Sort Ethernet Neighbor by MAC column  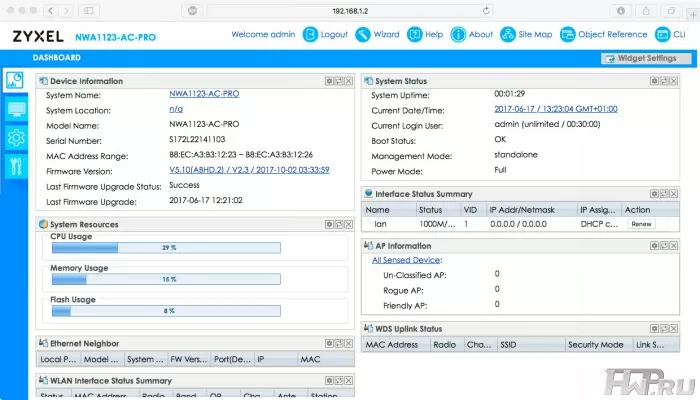[325, 359]
